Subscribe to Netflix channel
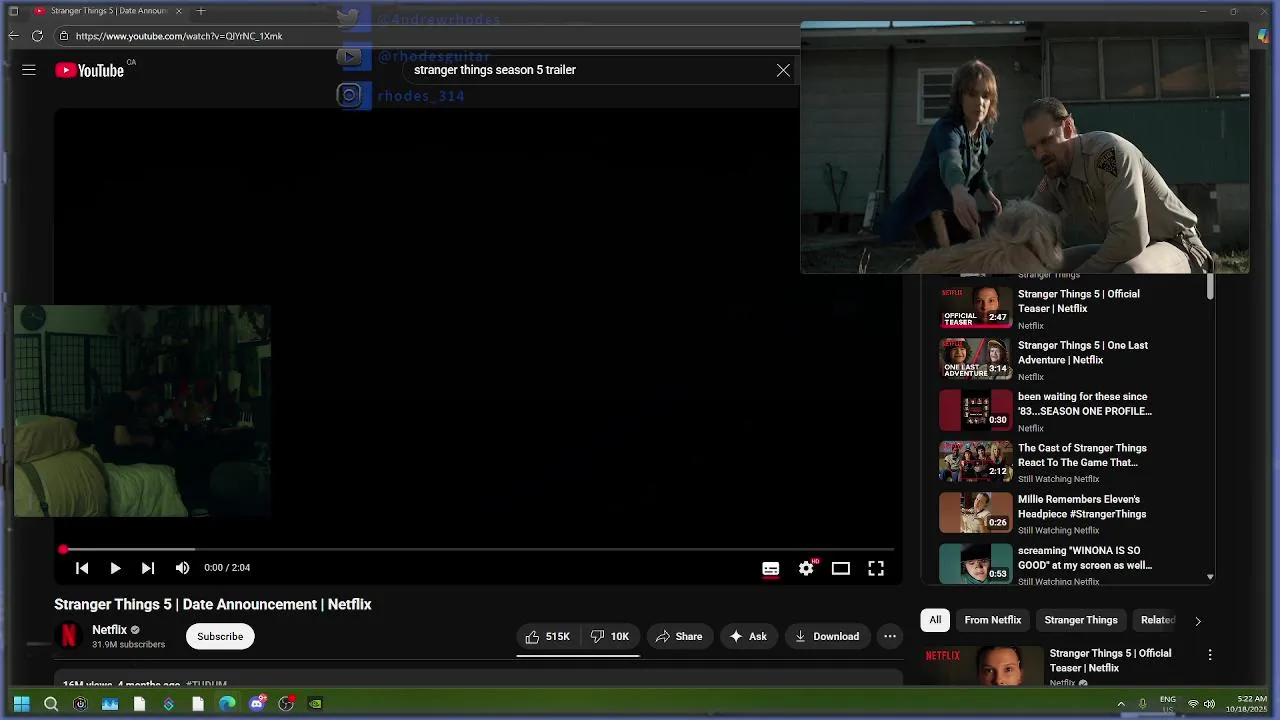This screenshot has height=720, width=1280. coord(220,636)
